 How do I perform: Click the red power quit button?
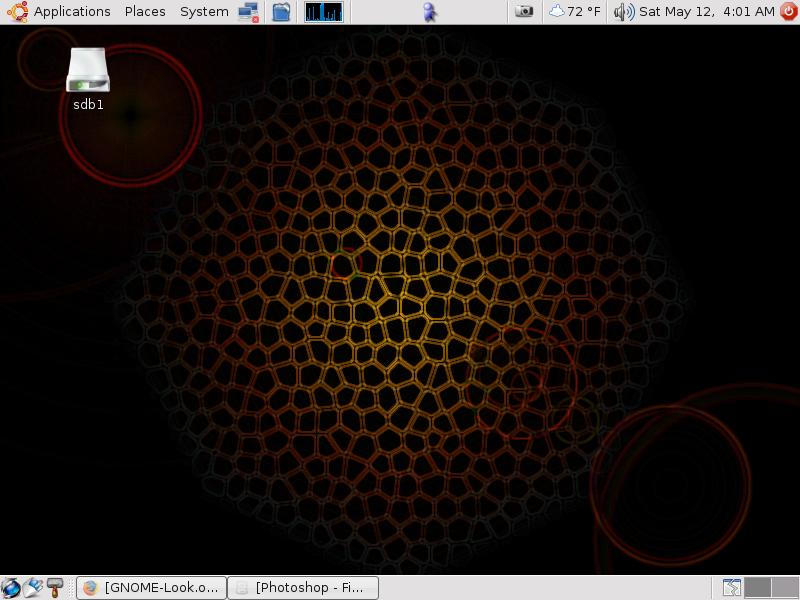point(789,11)
